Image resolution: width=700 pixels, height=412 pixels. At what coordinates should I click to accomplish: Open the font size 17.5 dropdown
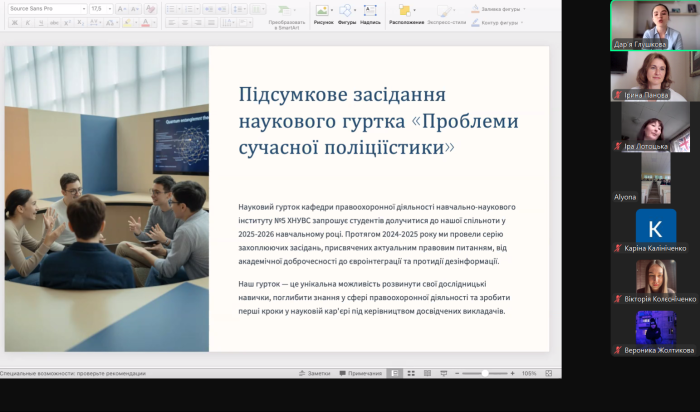pyautogui.click(x=110, y=8)
